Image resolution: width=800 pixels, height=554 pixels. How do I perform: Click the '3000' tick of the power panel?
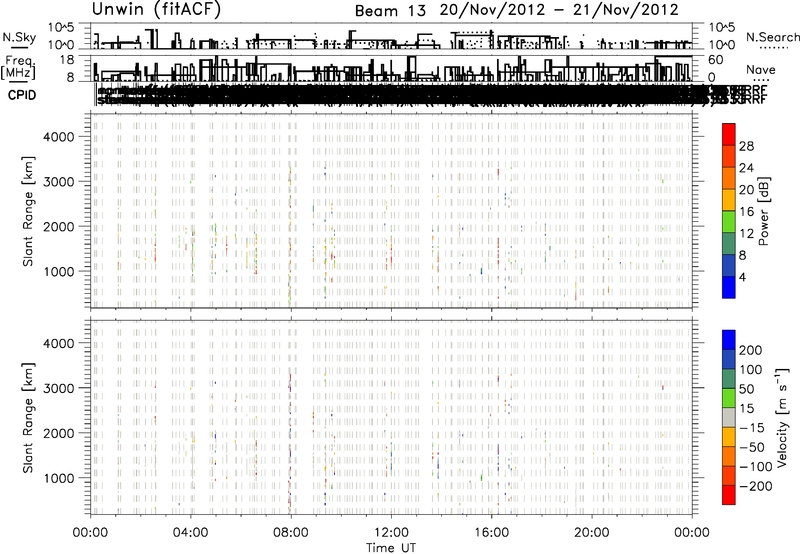tap(59, 182)
